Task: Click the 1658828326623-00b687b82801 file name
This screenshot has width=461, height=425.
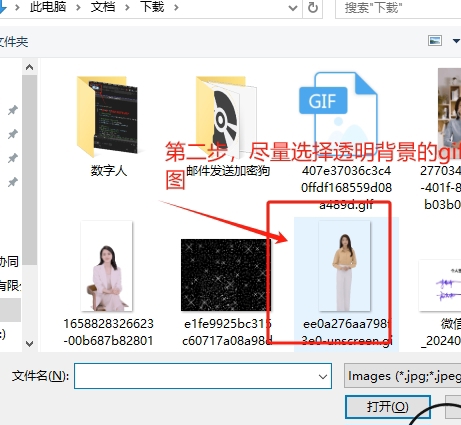Action: click(x=108, y=332)
